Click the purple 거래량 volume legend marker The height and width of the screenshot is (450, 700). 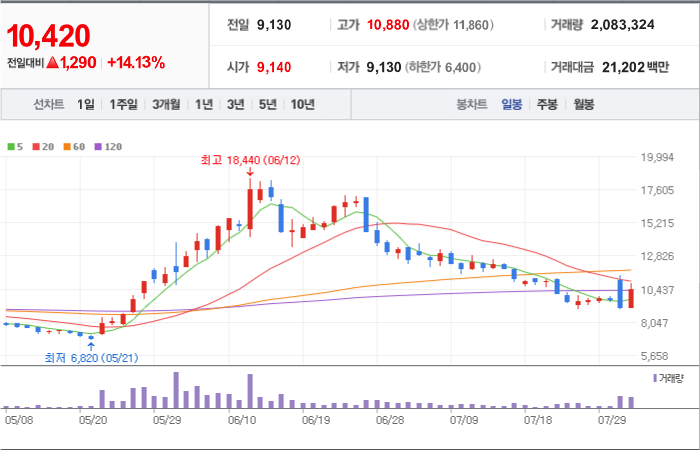tap(655, 379)
